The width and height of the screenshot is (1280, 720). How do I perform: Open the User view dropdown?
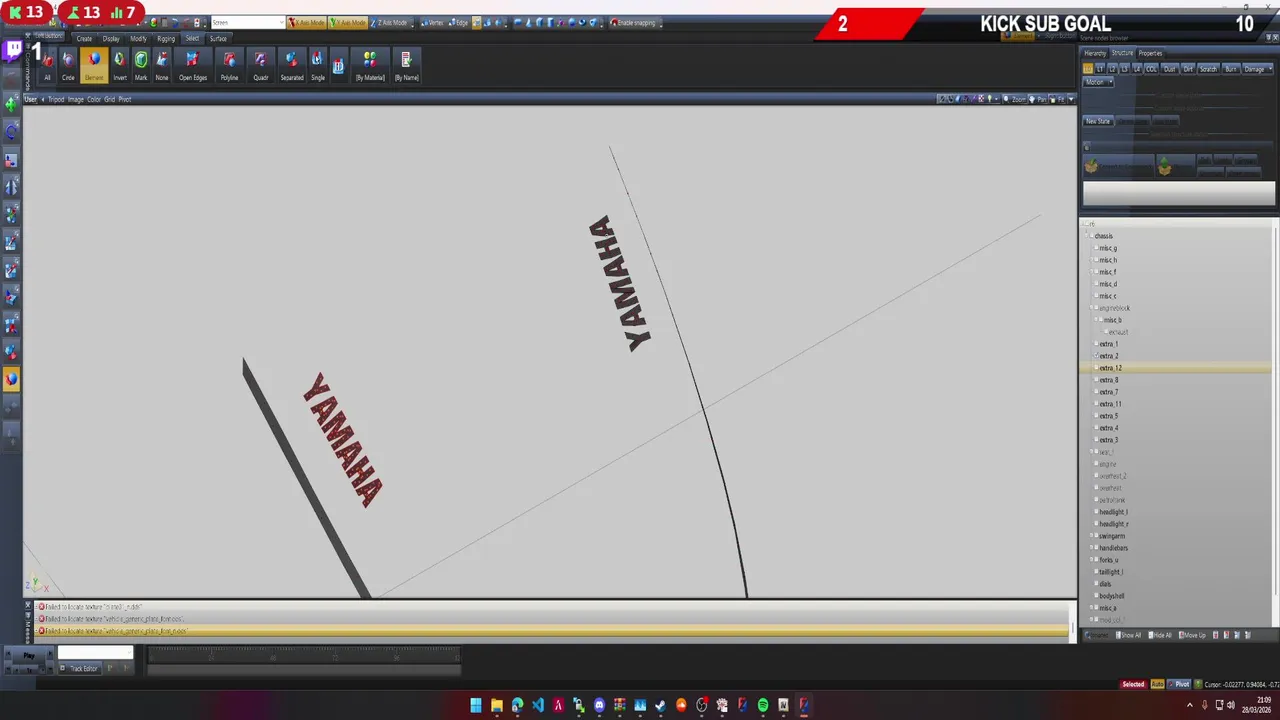coord(32,99)
